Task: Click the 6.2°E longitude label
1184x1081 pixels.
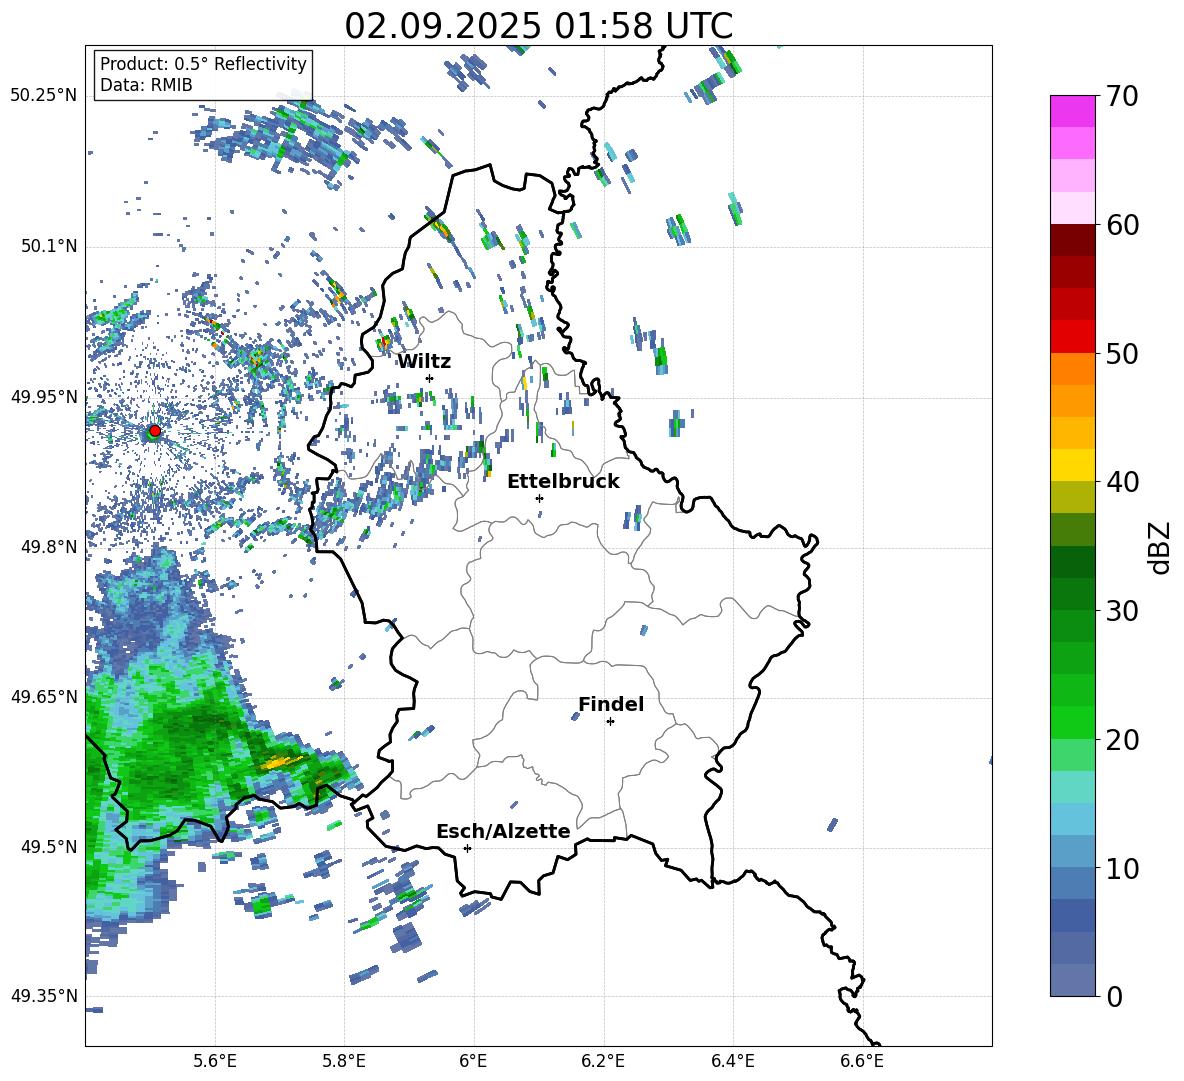Action: [x=603, y=1061]
